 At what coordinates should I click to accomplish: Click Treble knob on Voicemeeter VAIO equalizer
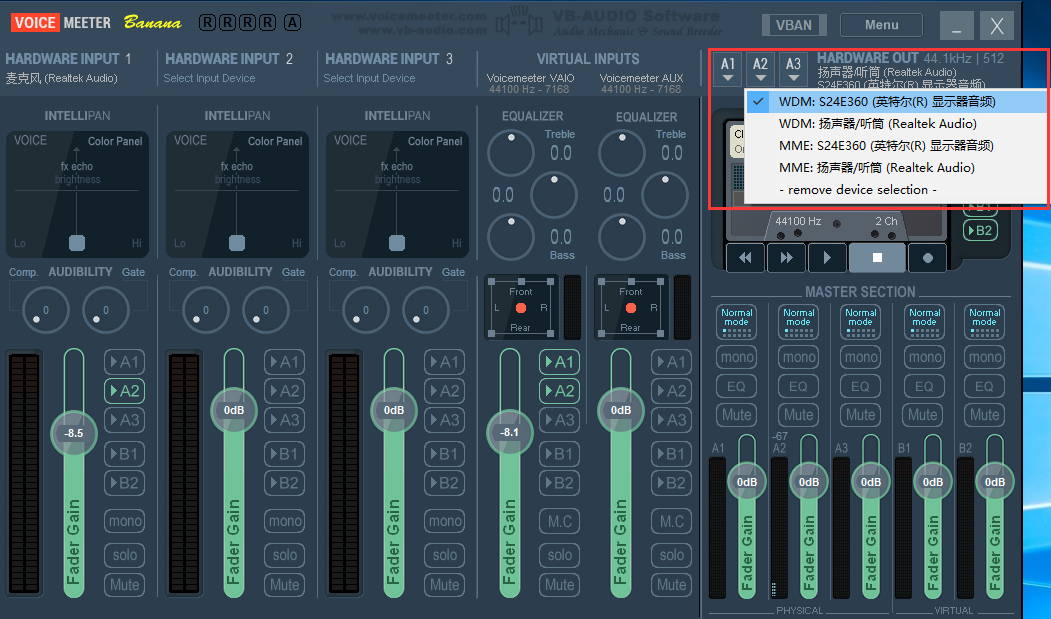(511, 154)
